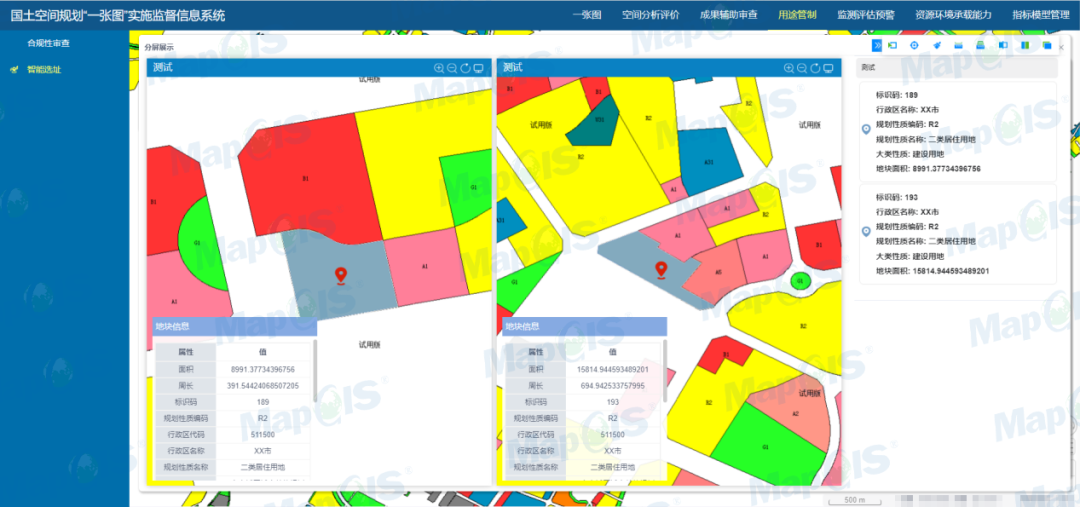Click red location marker on right map

click(661, 271)
